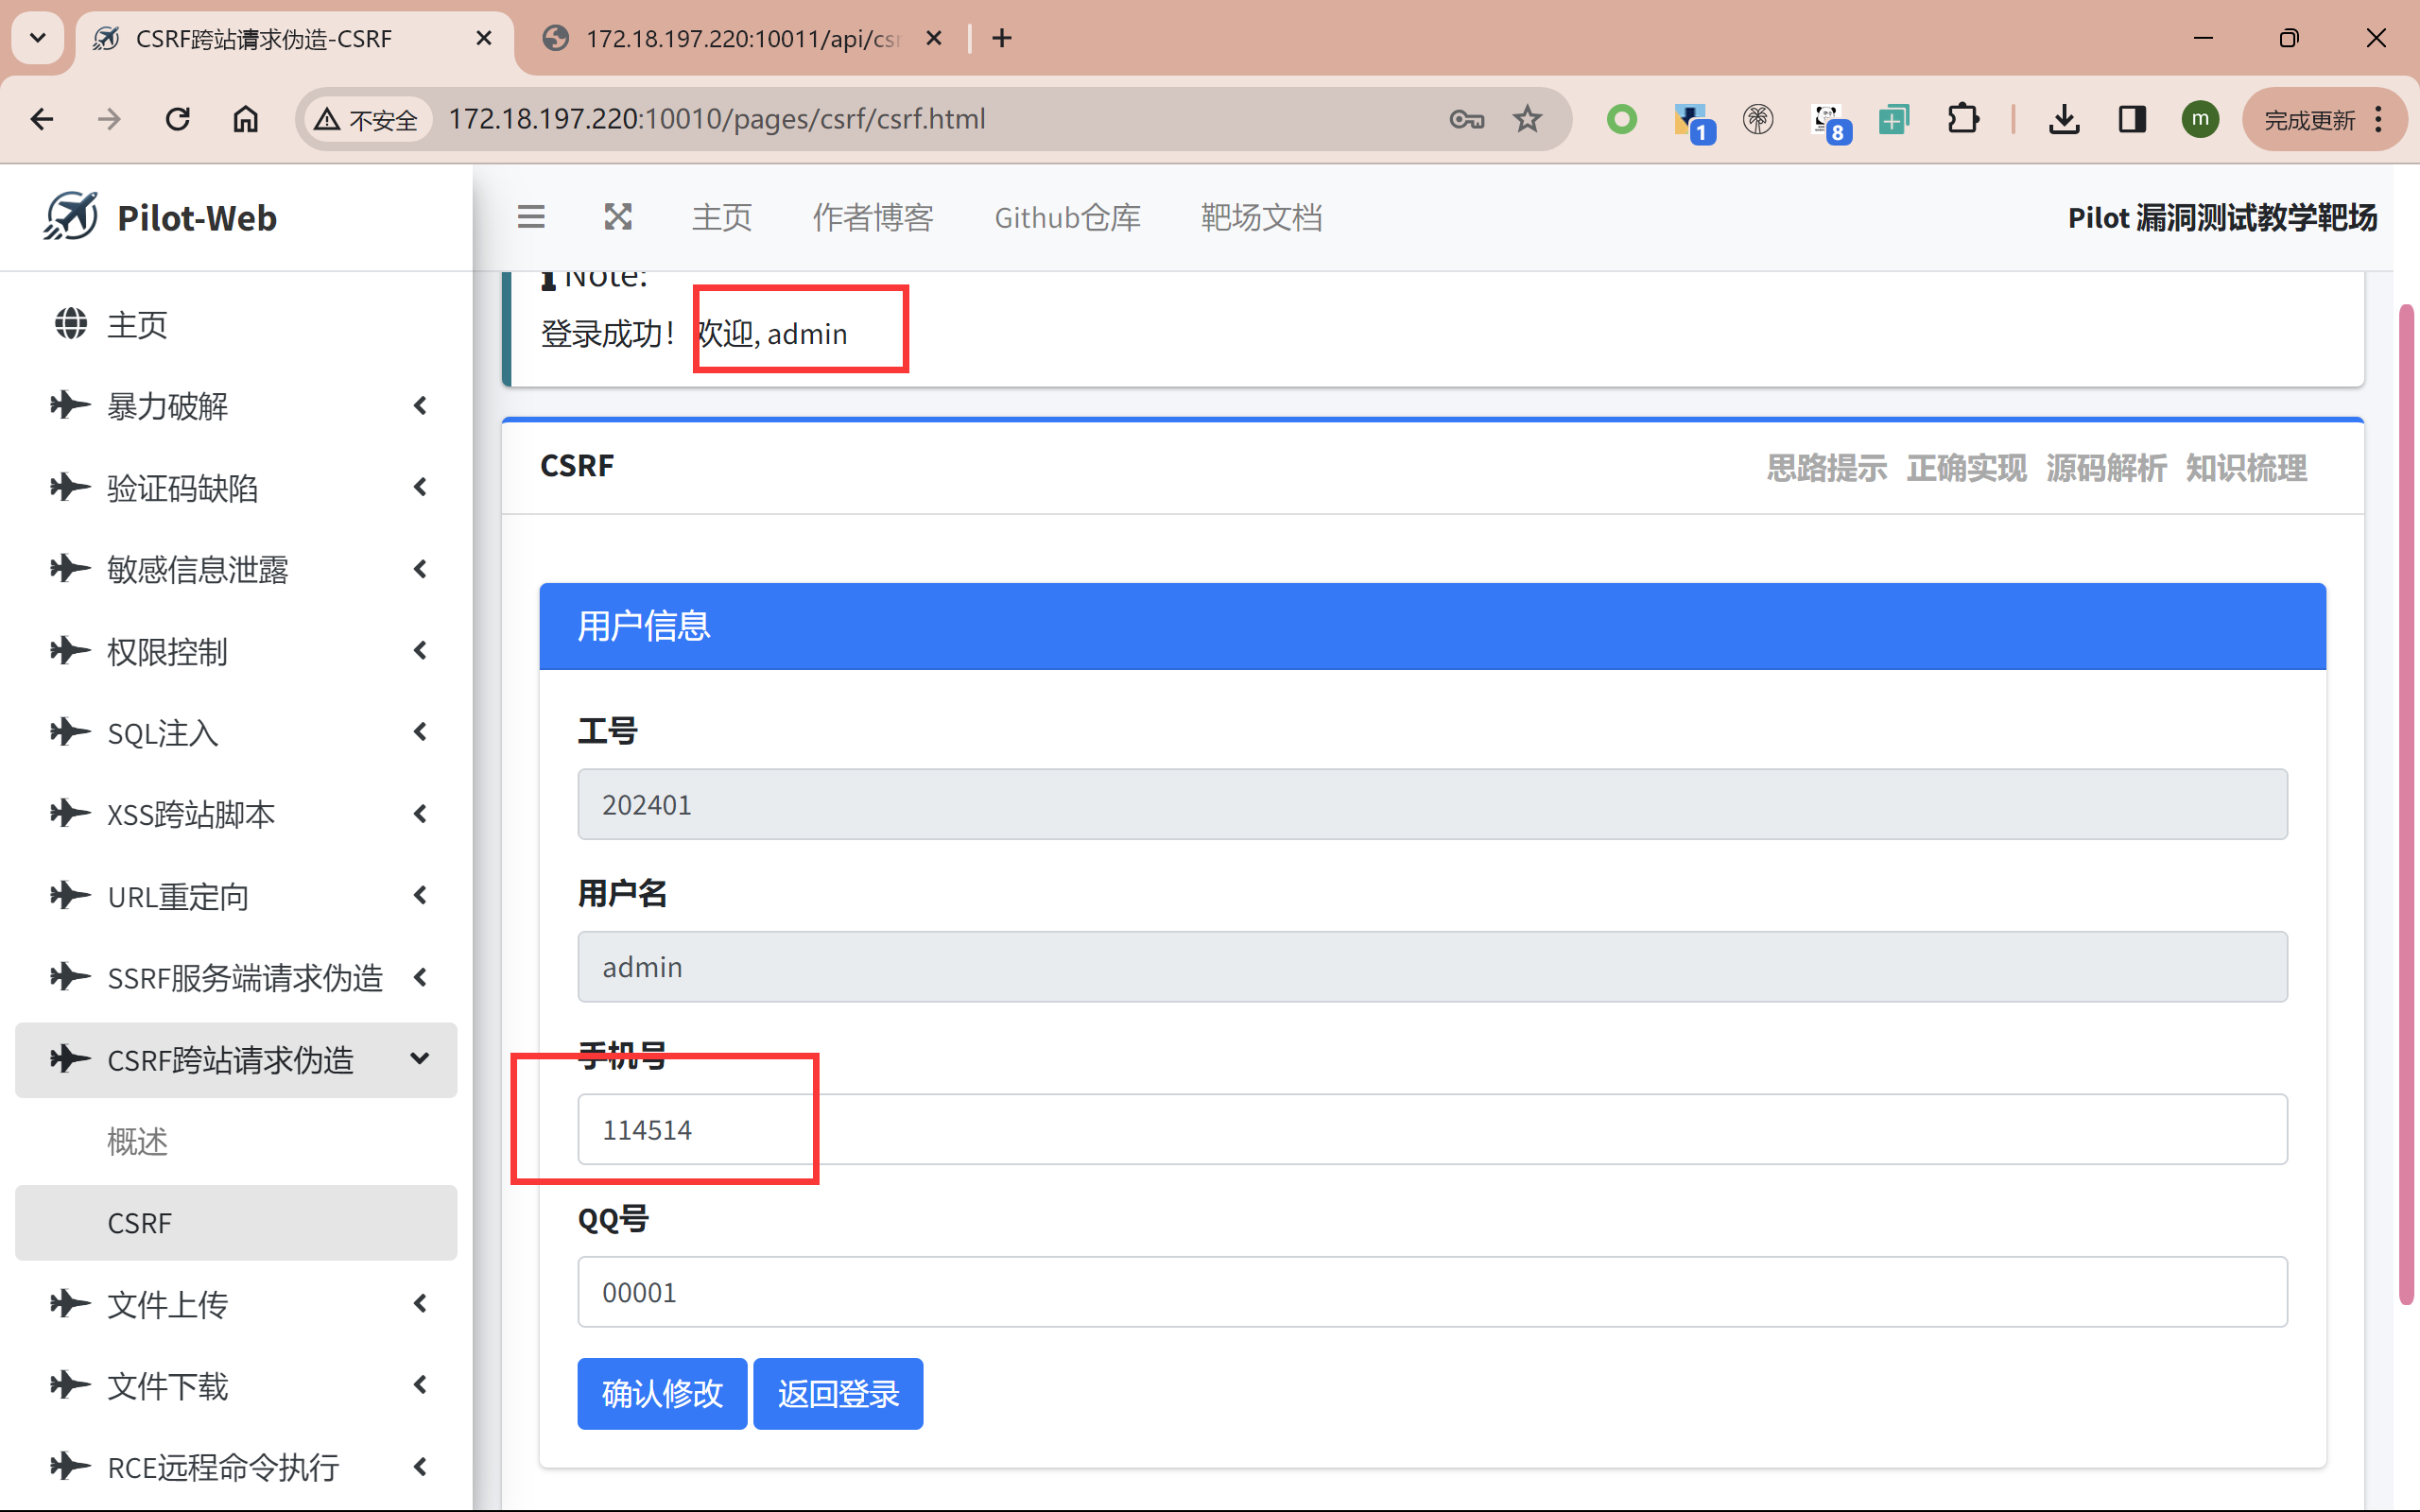The image size is (2420, 1512).
Task: Click the 用户名 field showing admin
Action: tap(1432, 967)
